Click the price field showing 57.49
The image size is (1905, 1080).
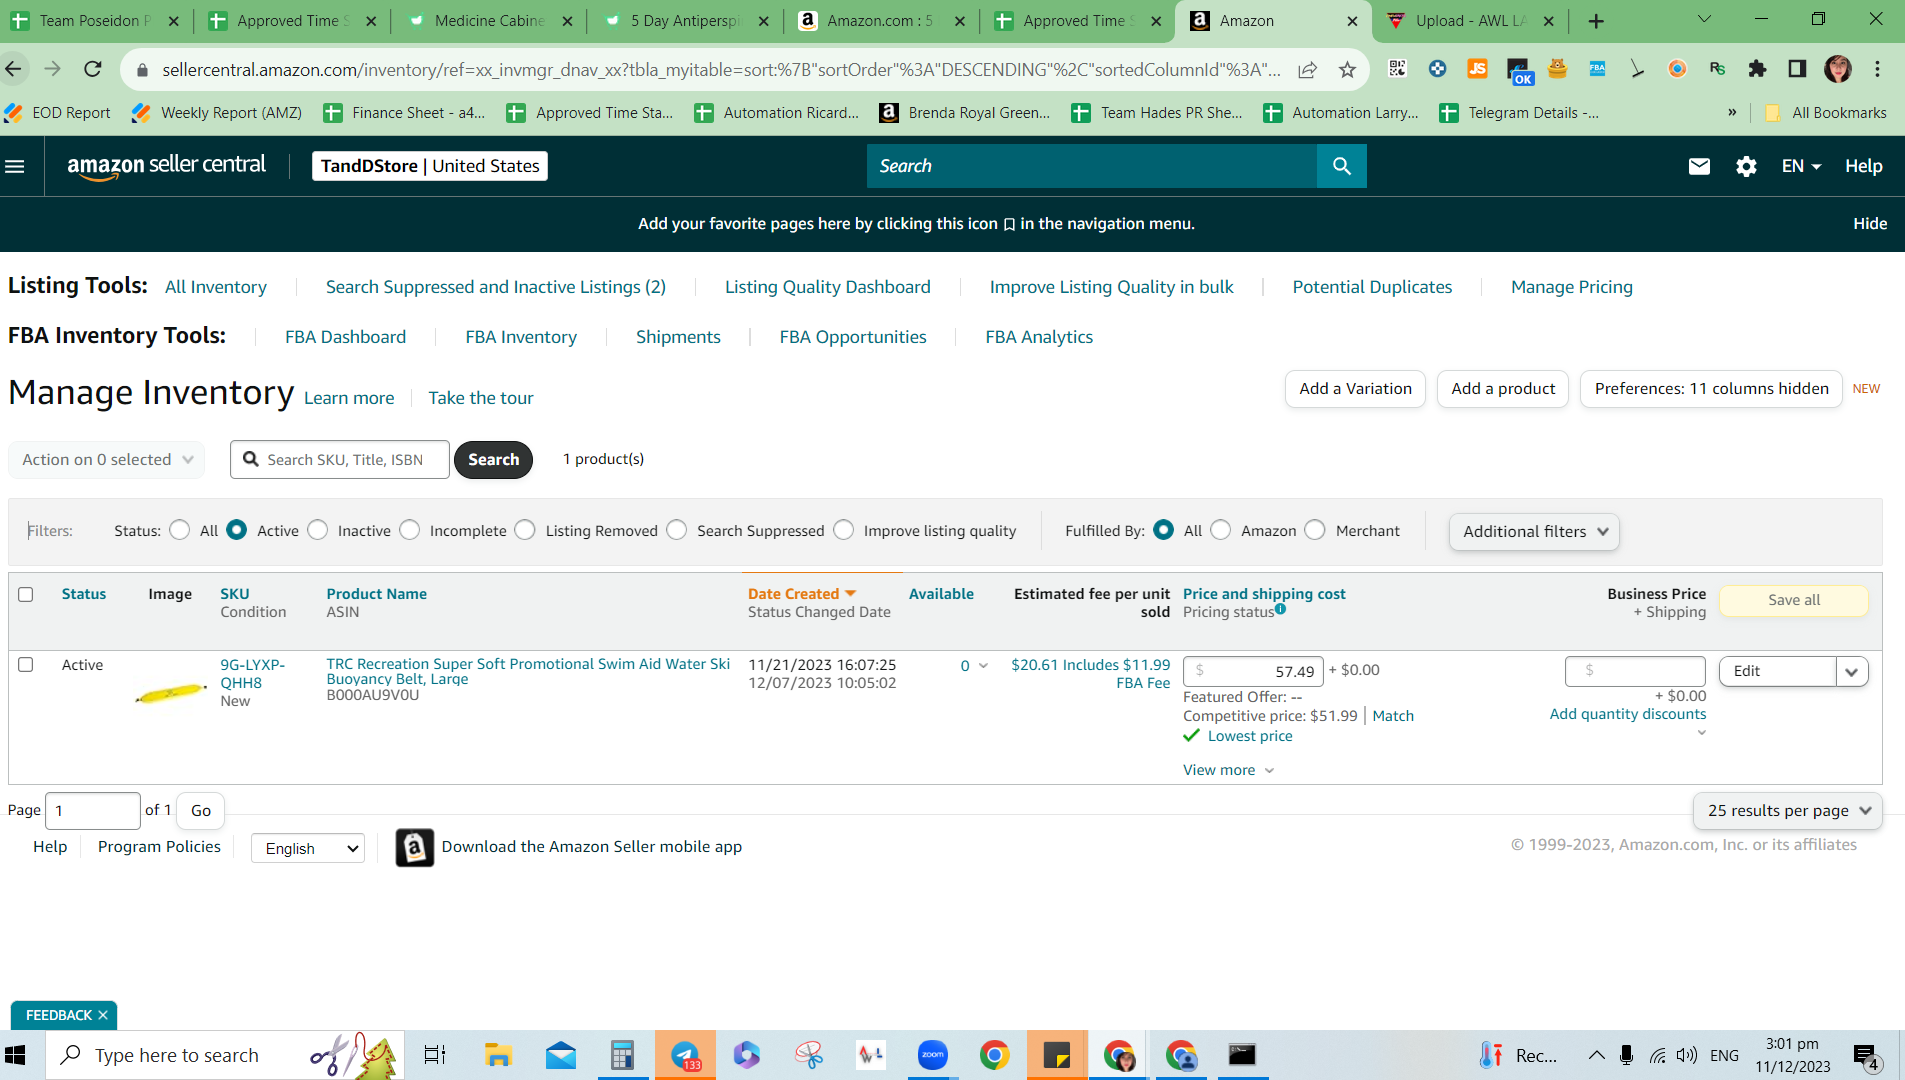(1253, 671)
